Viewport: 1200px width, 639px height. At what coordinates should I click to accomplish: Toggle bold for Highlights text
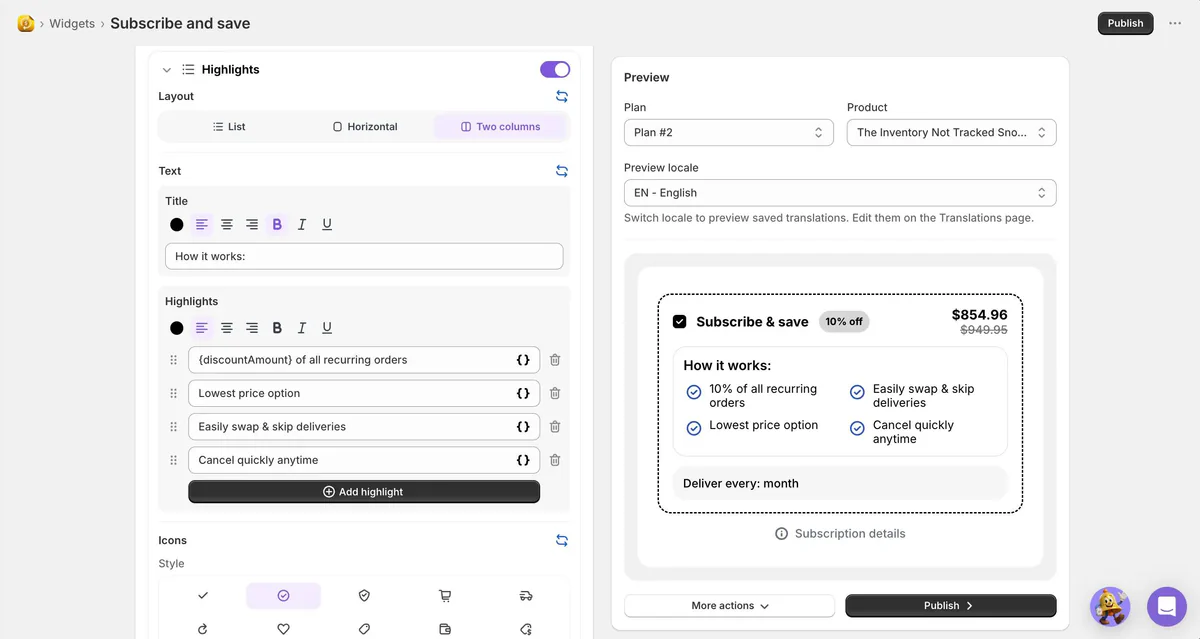pyautogui.click(x=277, y=328)
